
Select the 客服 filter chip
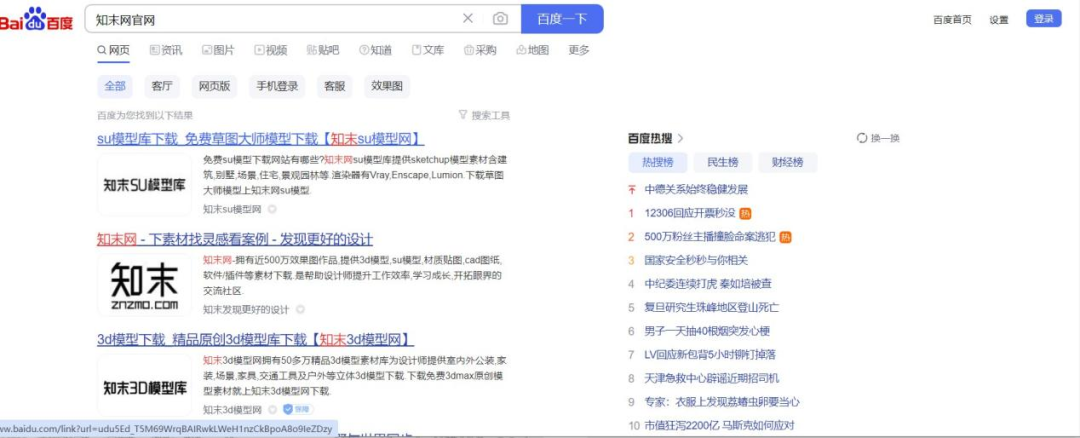335,87
